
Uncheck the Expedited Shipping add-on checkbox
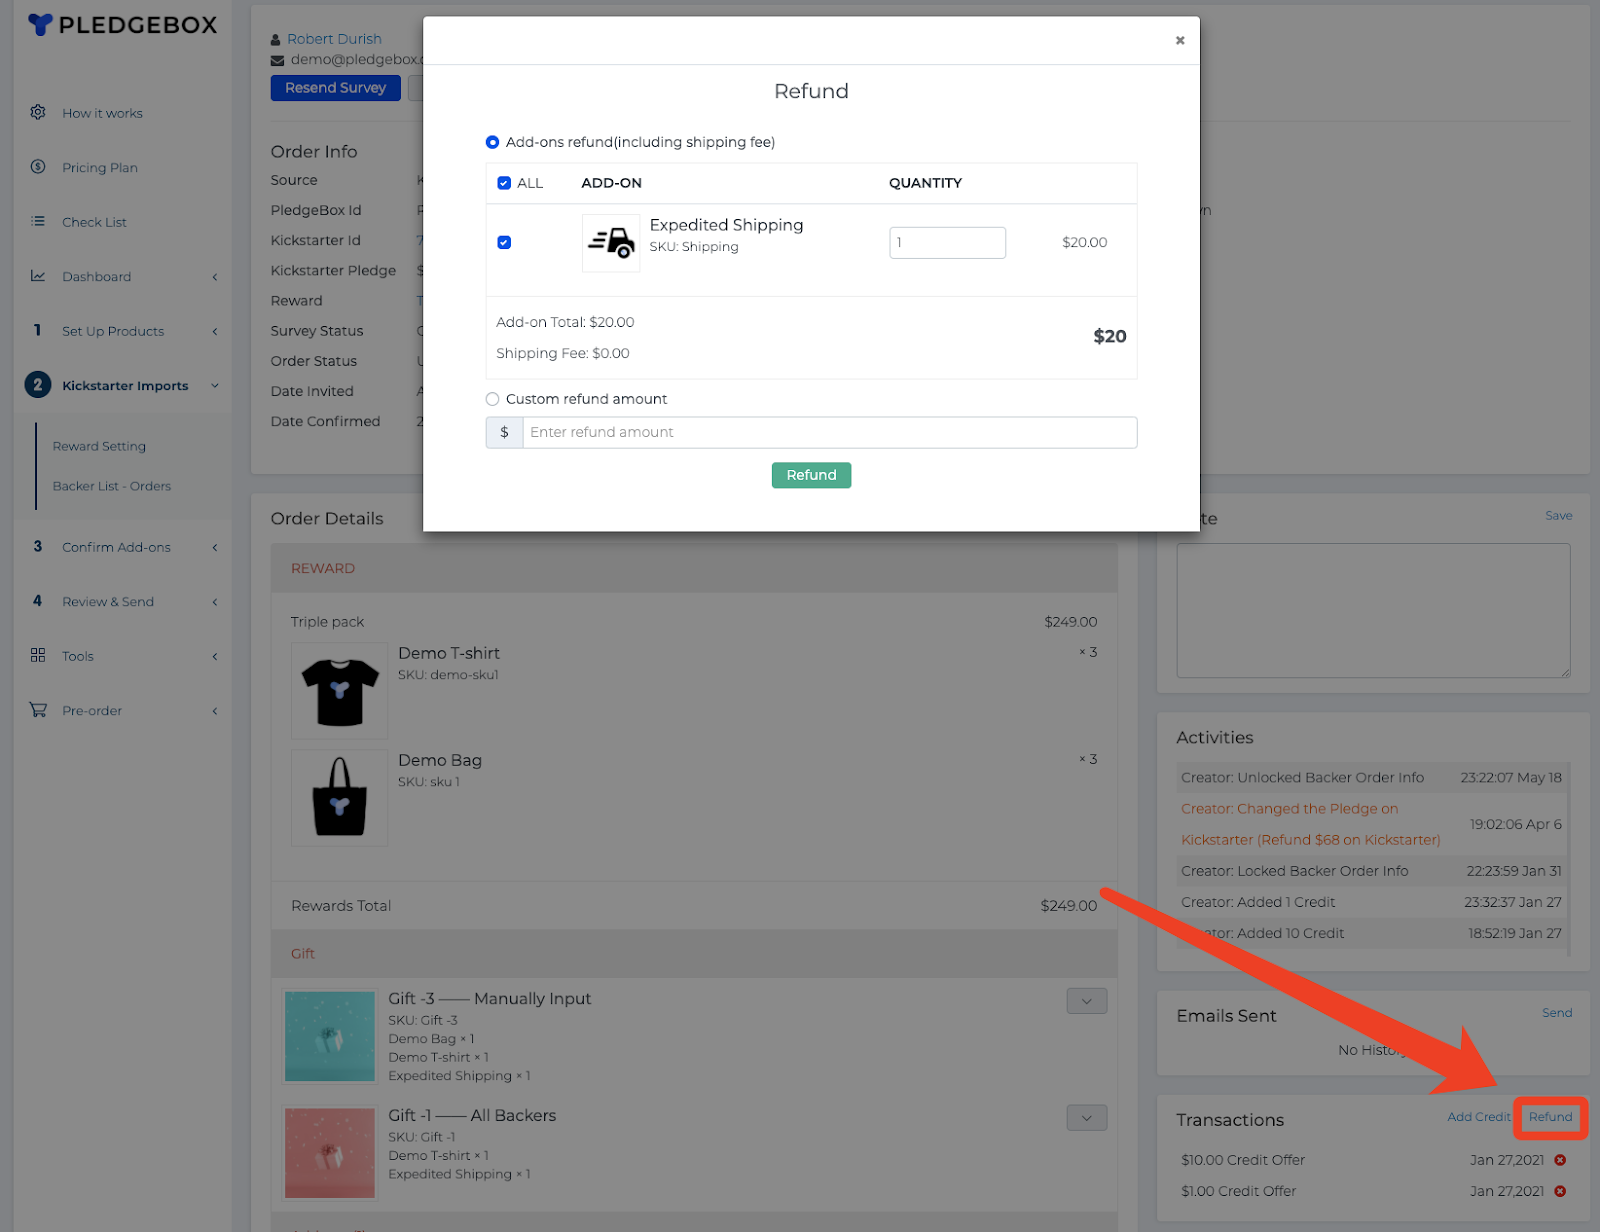(x=504, y=242)
